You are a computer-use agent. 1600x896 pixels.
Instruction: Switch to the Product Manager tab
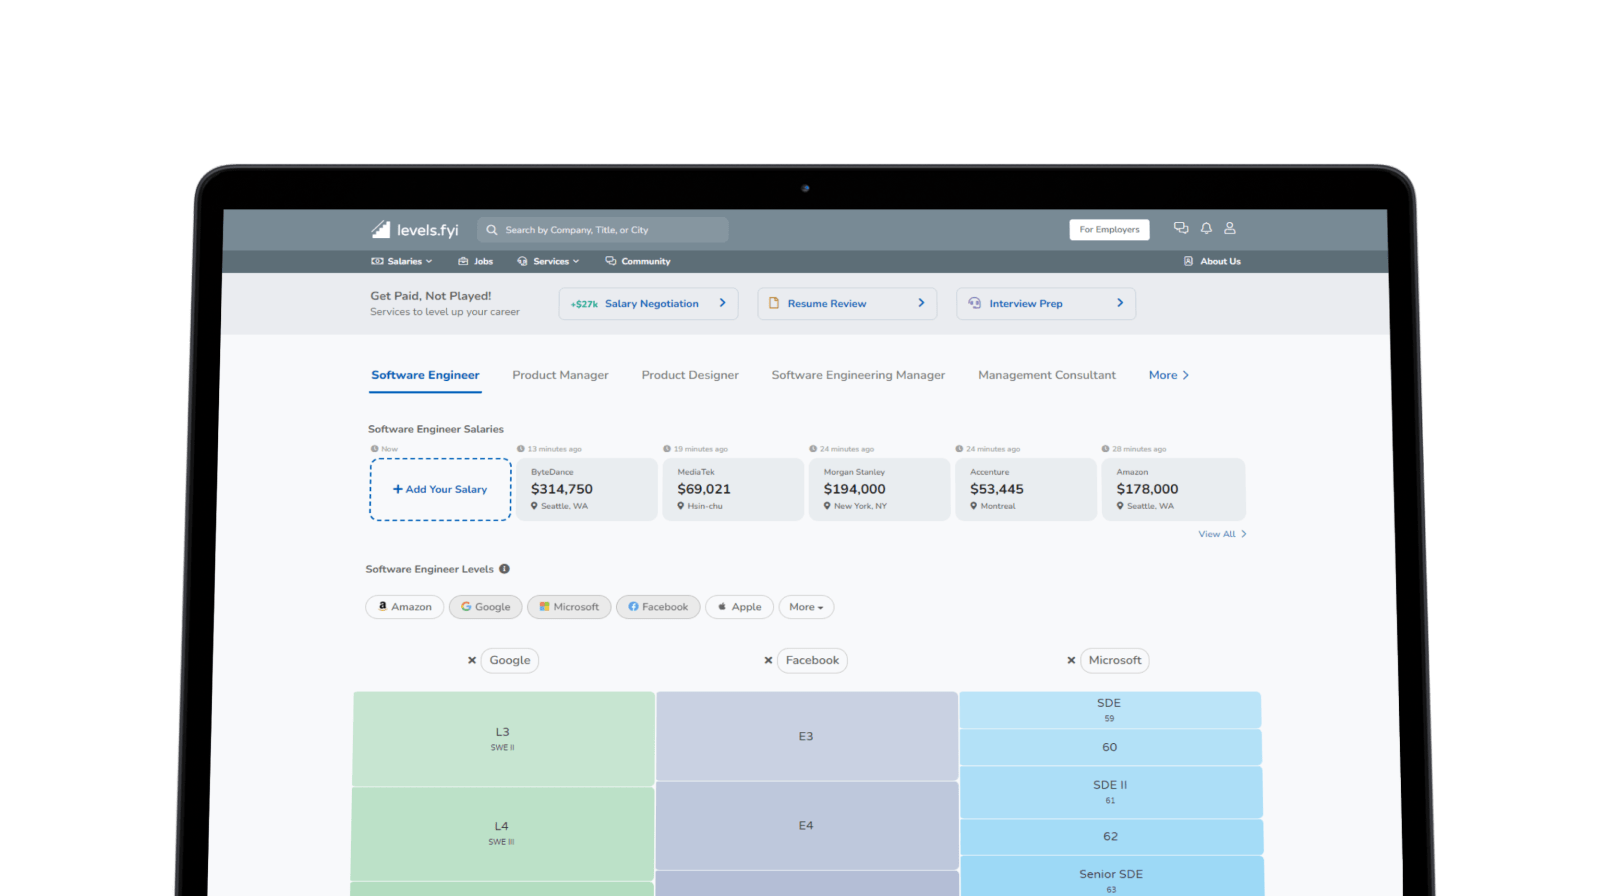[560, 375]
